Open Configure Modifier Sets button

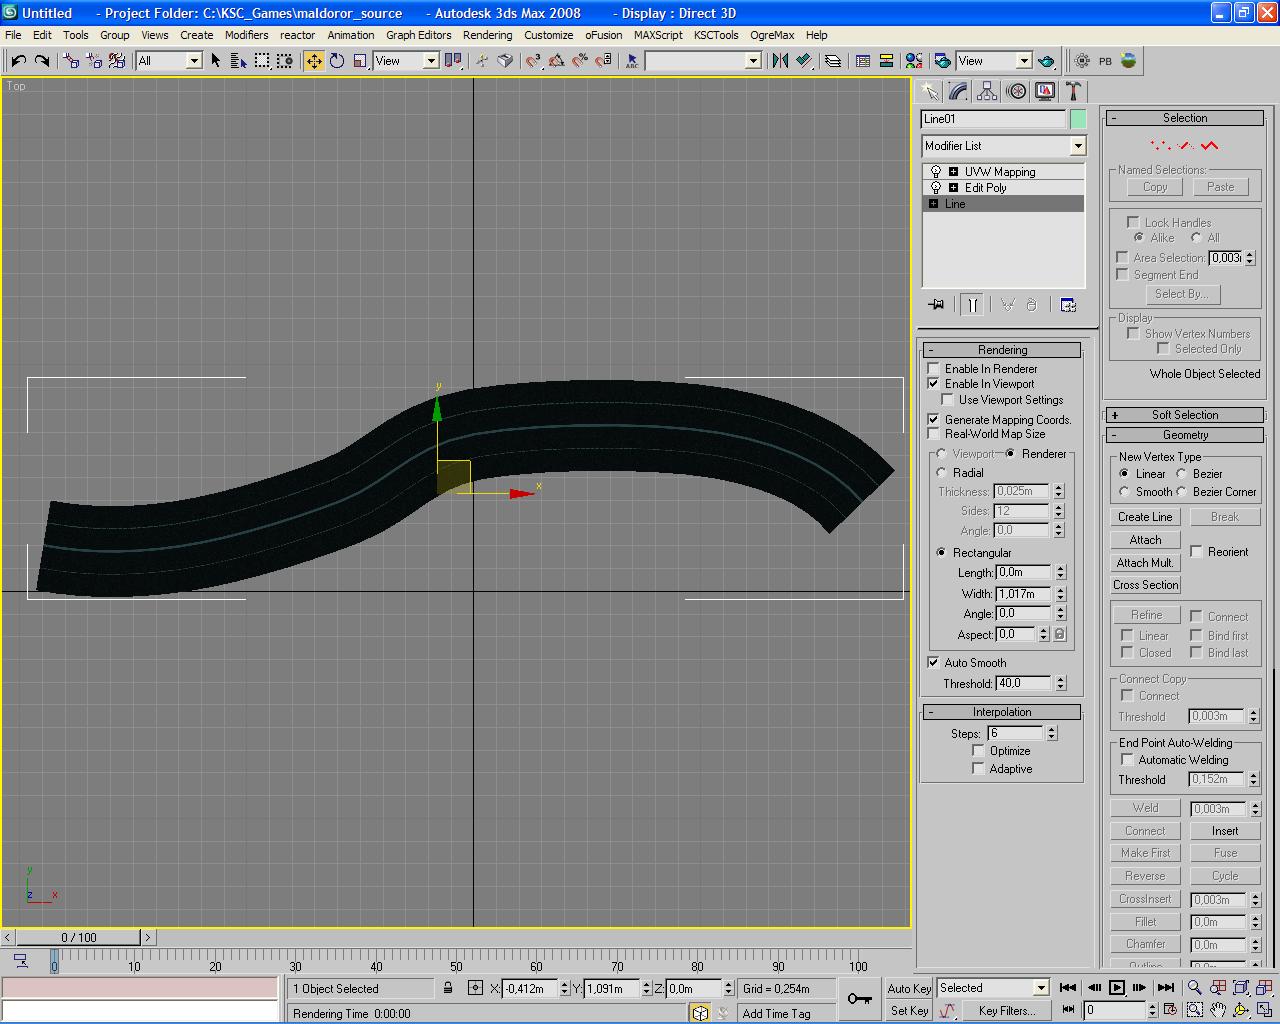[x=1068, y=305]
